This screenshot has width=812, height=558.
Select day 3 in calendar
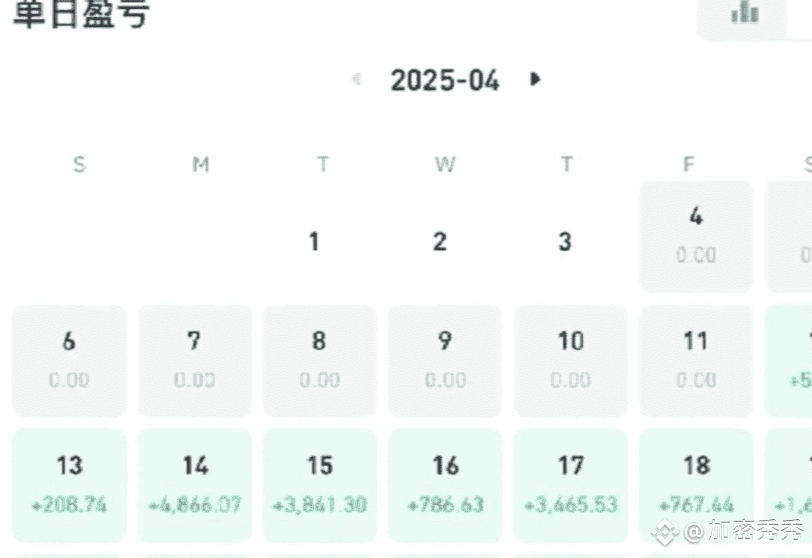[x=566, y=241]
